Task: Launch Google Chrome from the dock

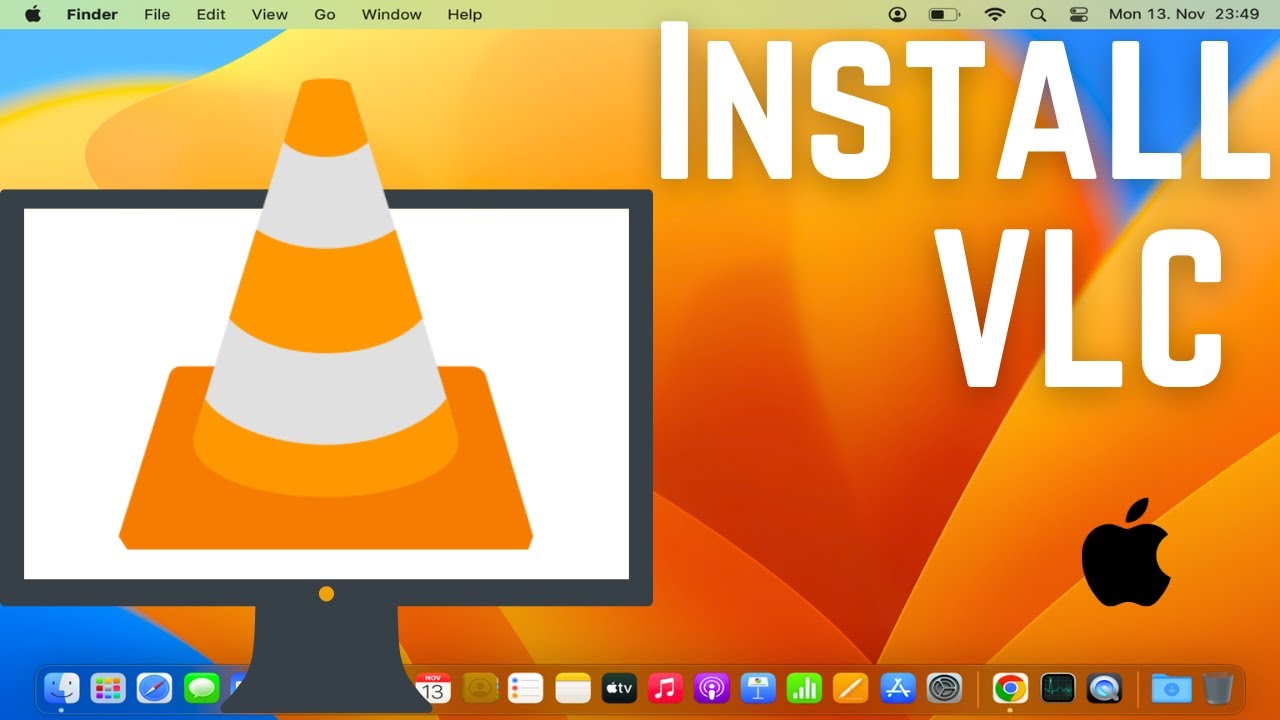Action: [x=1010, y=688]
